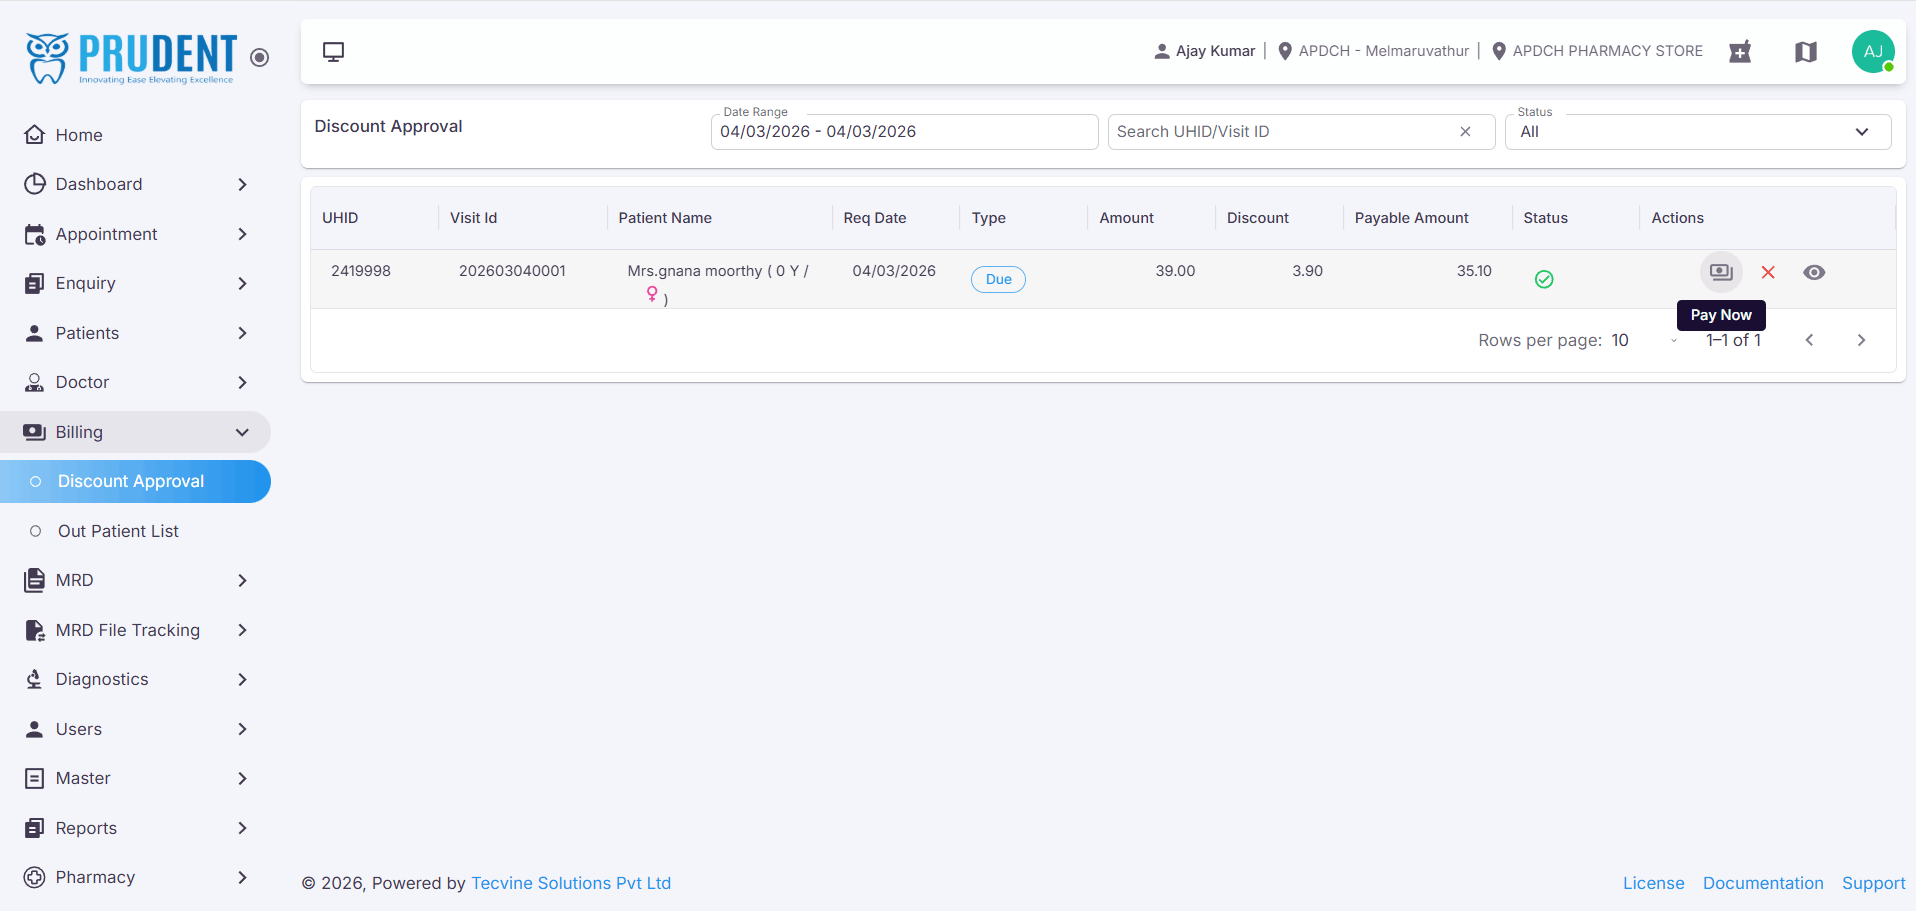Go to Home in the sidebar
Viewport: 1916px width, 911px height.
point(79,135)
